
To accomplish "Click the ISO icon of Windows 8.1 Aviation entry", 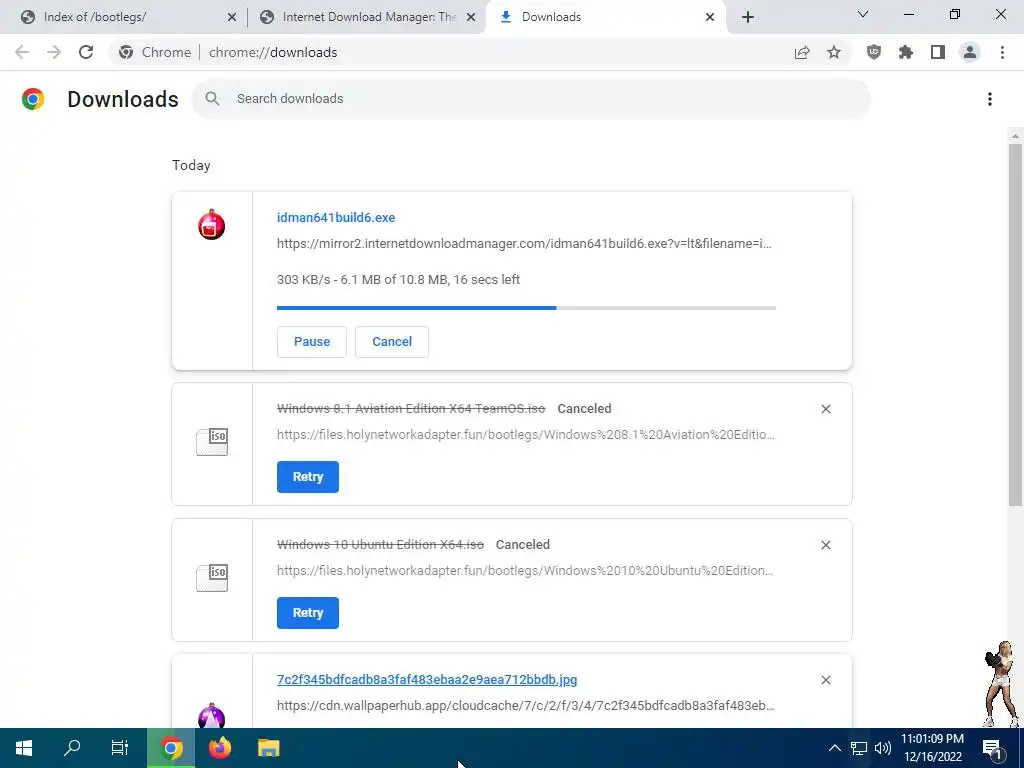I will click(x=212, y=441).
